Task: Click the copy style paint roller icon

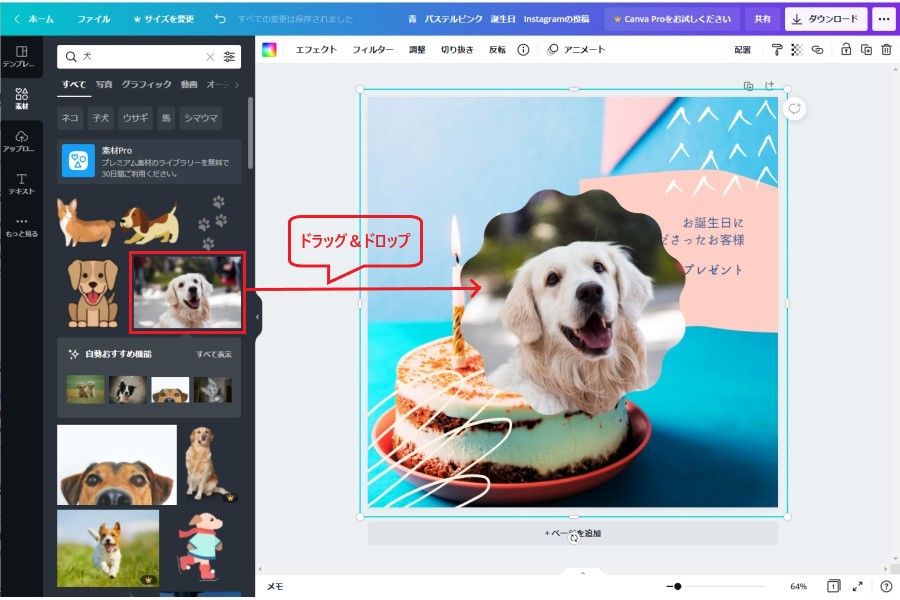Action: pyautogui.click(x=777, y=49)
